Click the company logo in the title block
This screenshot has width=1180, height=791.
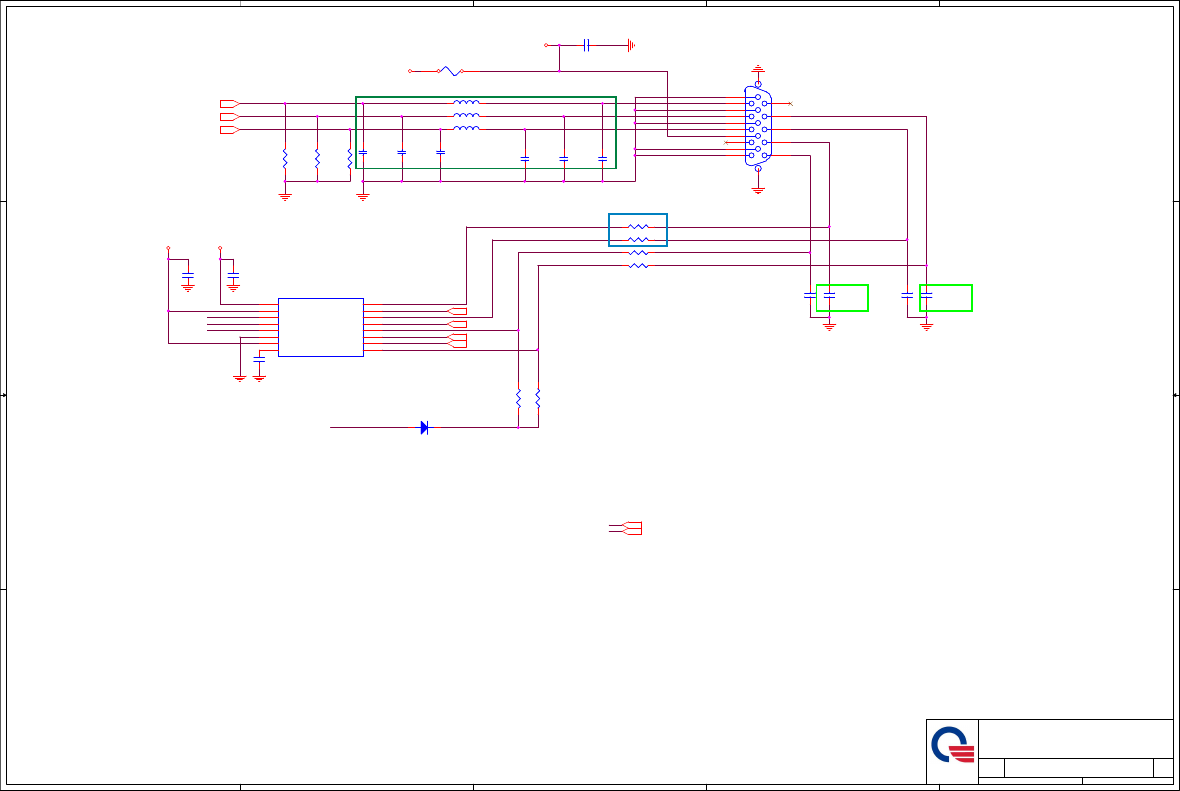click(x=953, y=745)
